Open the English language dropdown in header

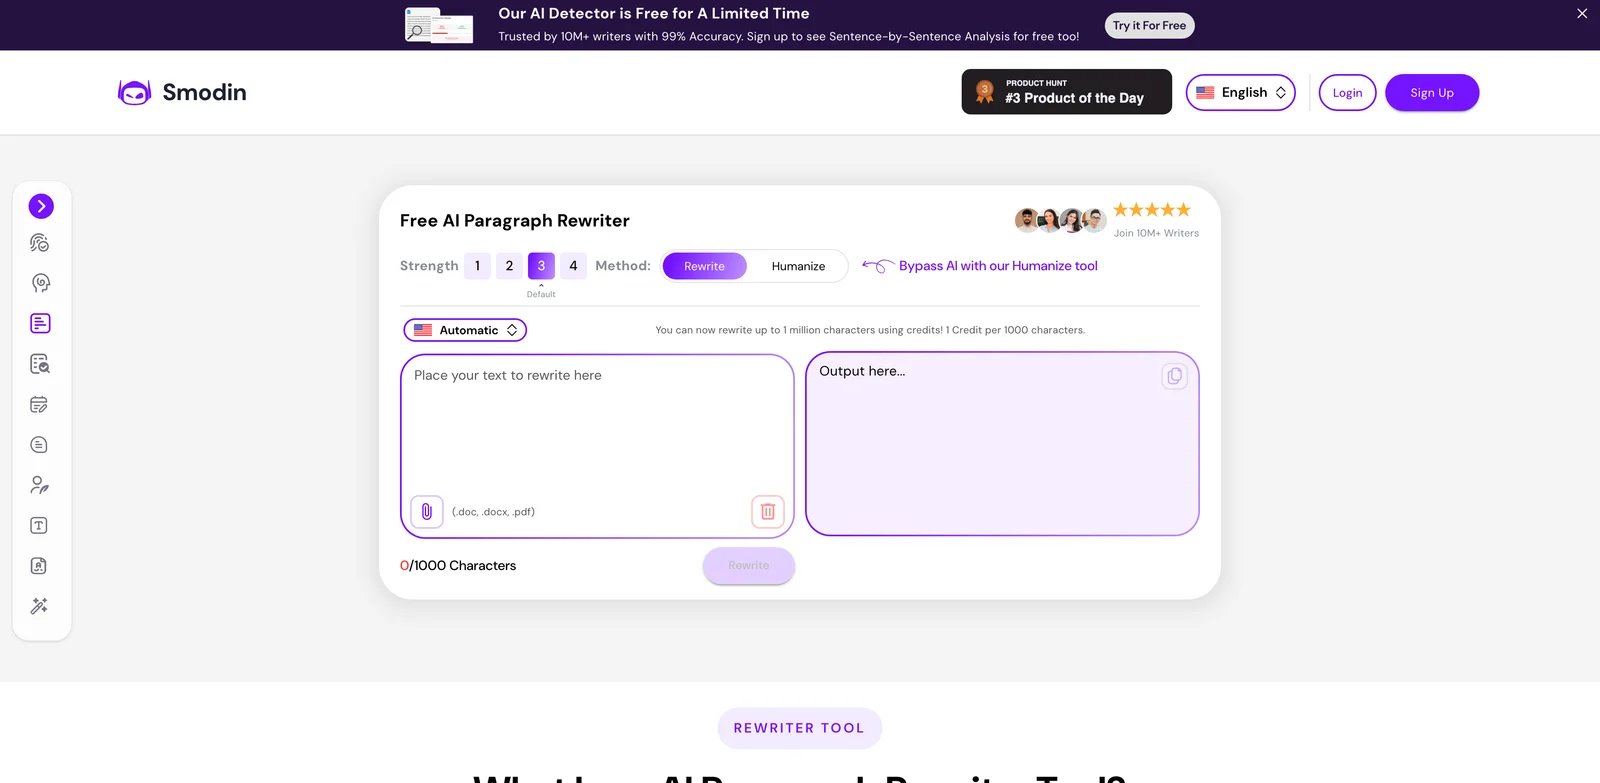(x=1241, y=92)
